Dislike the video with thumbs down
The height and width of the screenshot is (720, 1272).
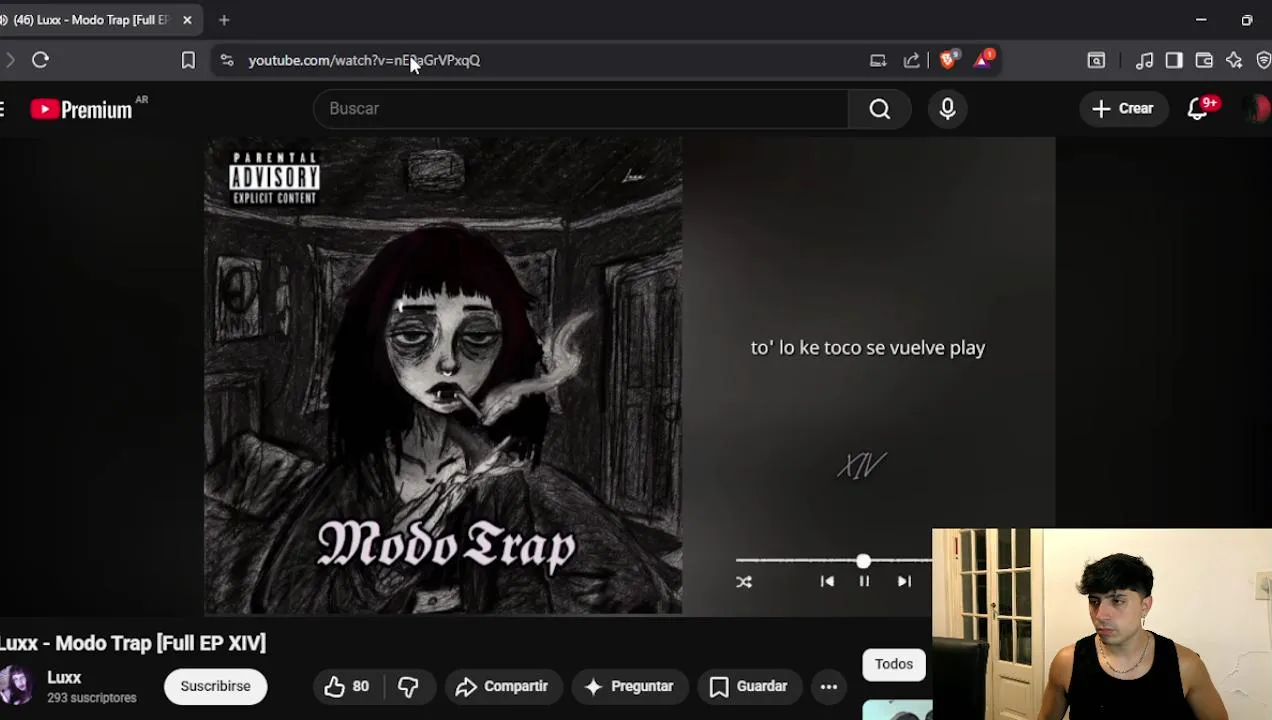(408, 686)
